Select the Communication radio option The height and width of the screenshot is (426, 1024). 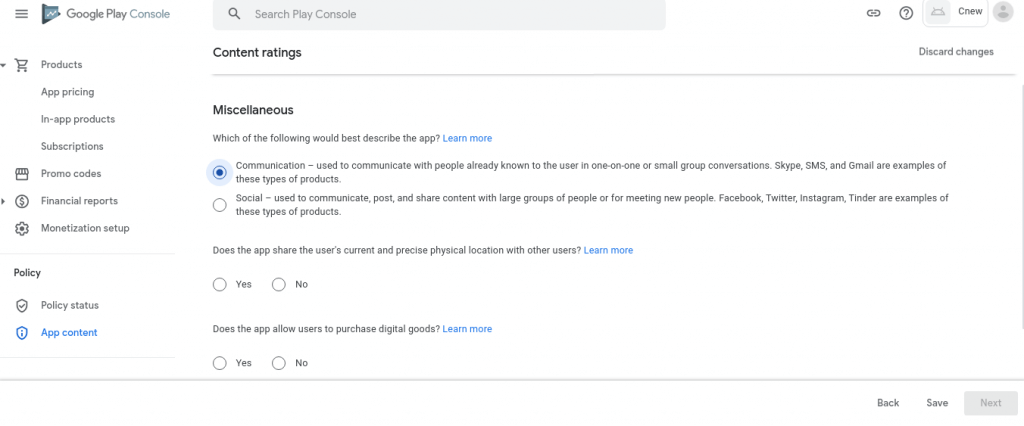(x=220, y=172)
